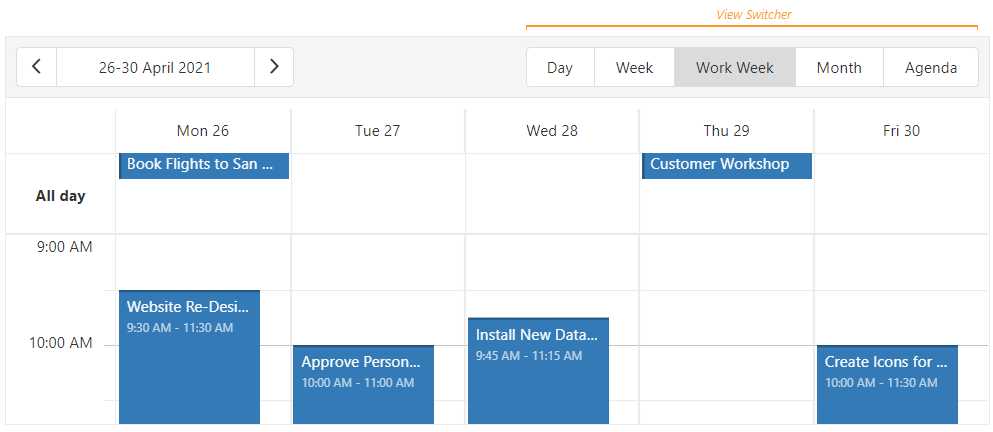Advance to next week using right arrow
993x432 pixels.
coord(274,67)
